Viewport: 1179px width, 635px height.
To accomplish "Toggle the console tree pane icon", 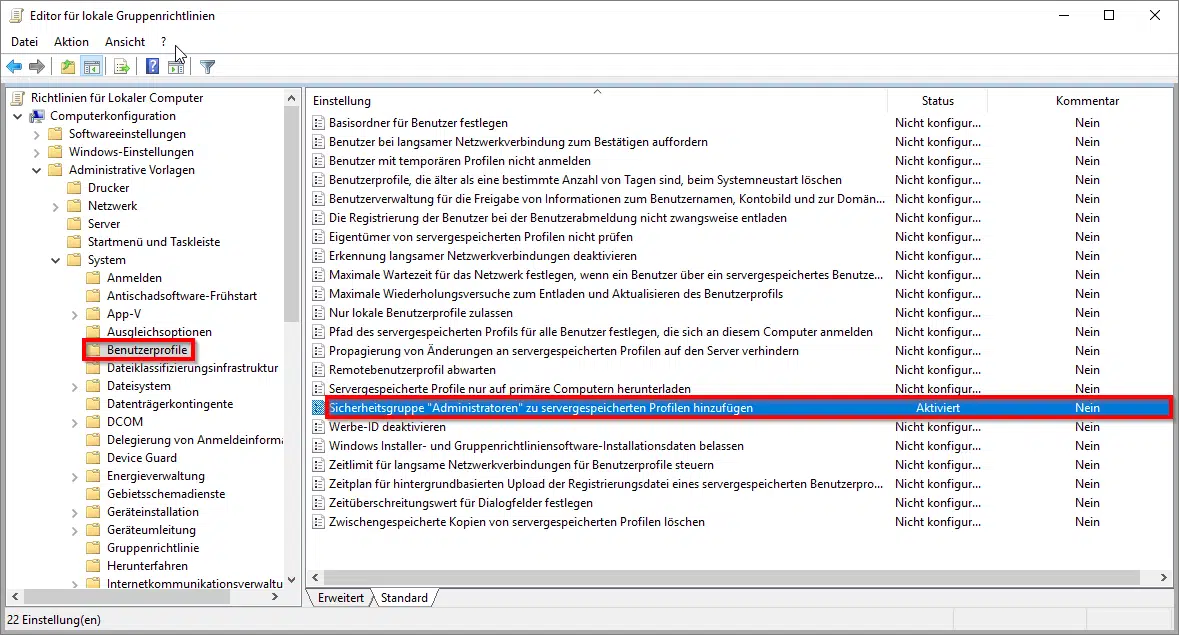I will click(x=92, y=67).
